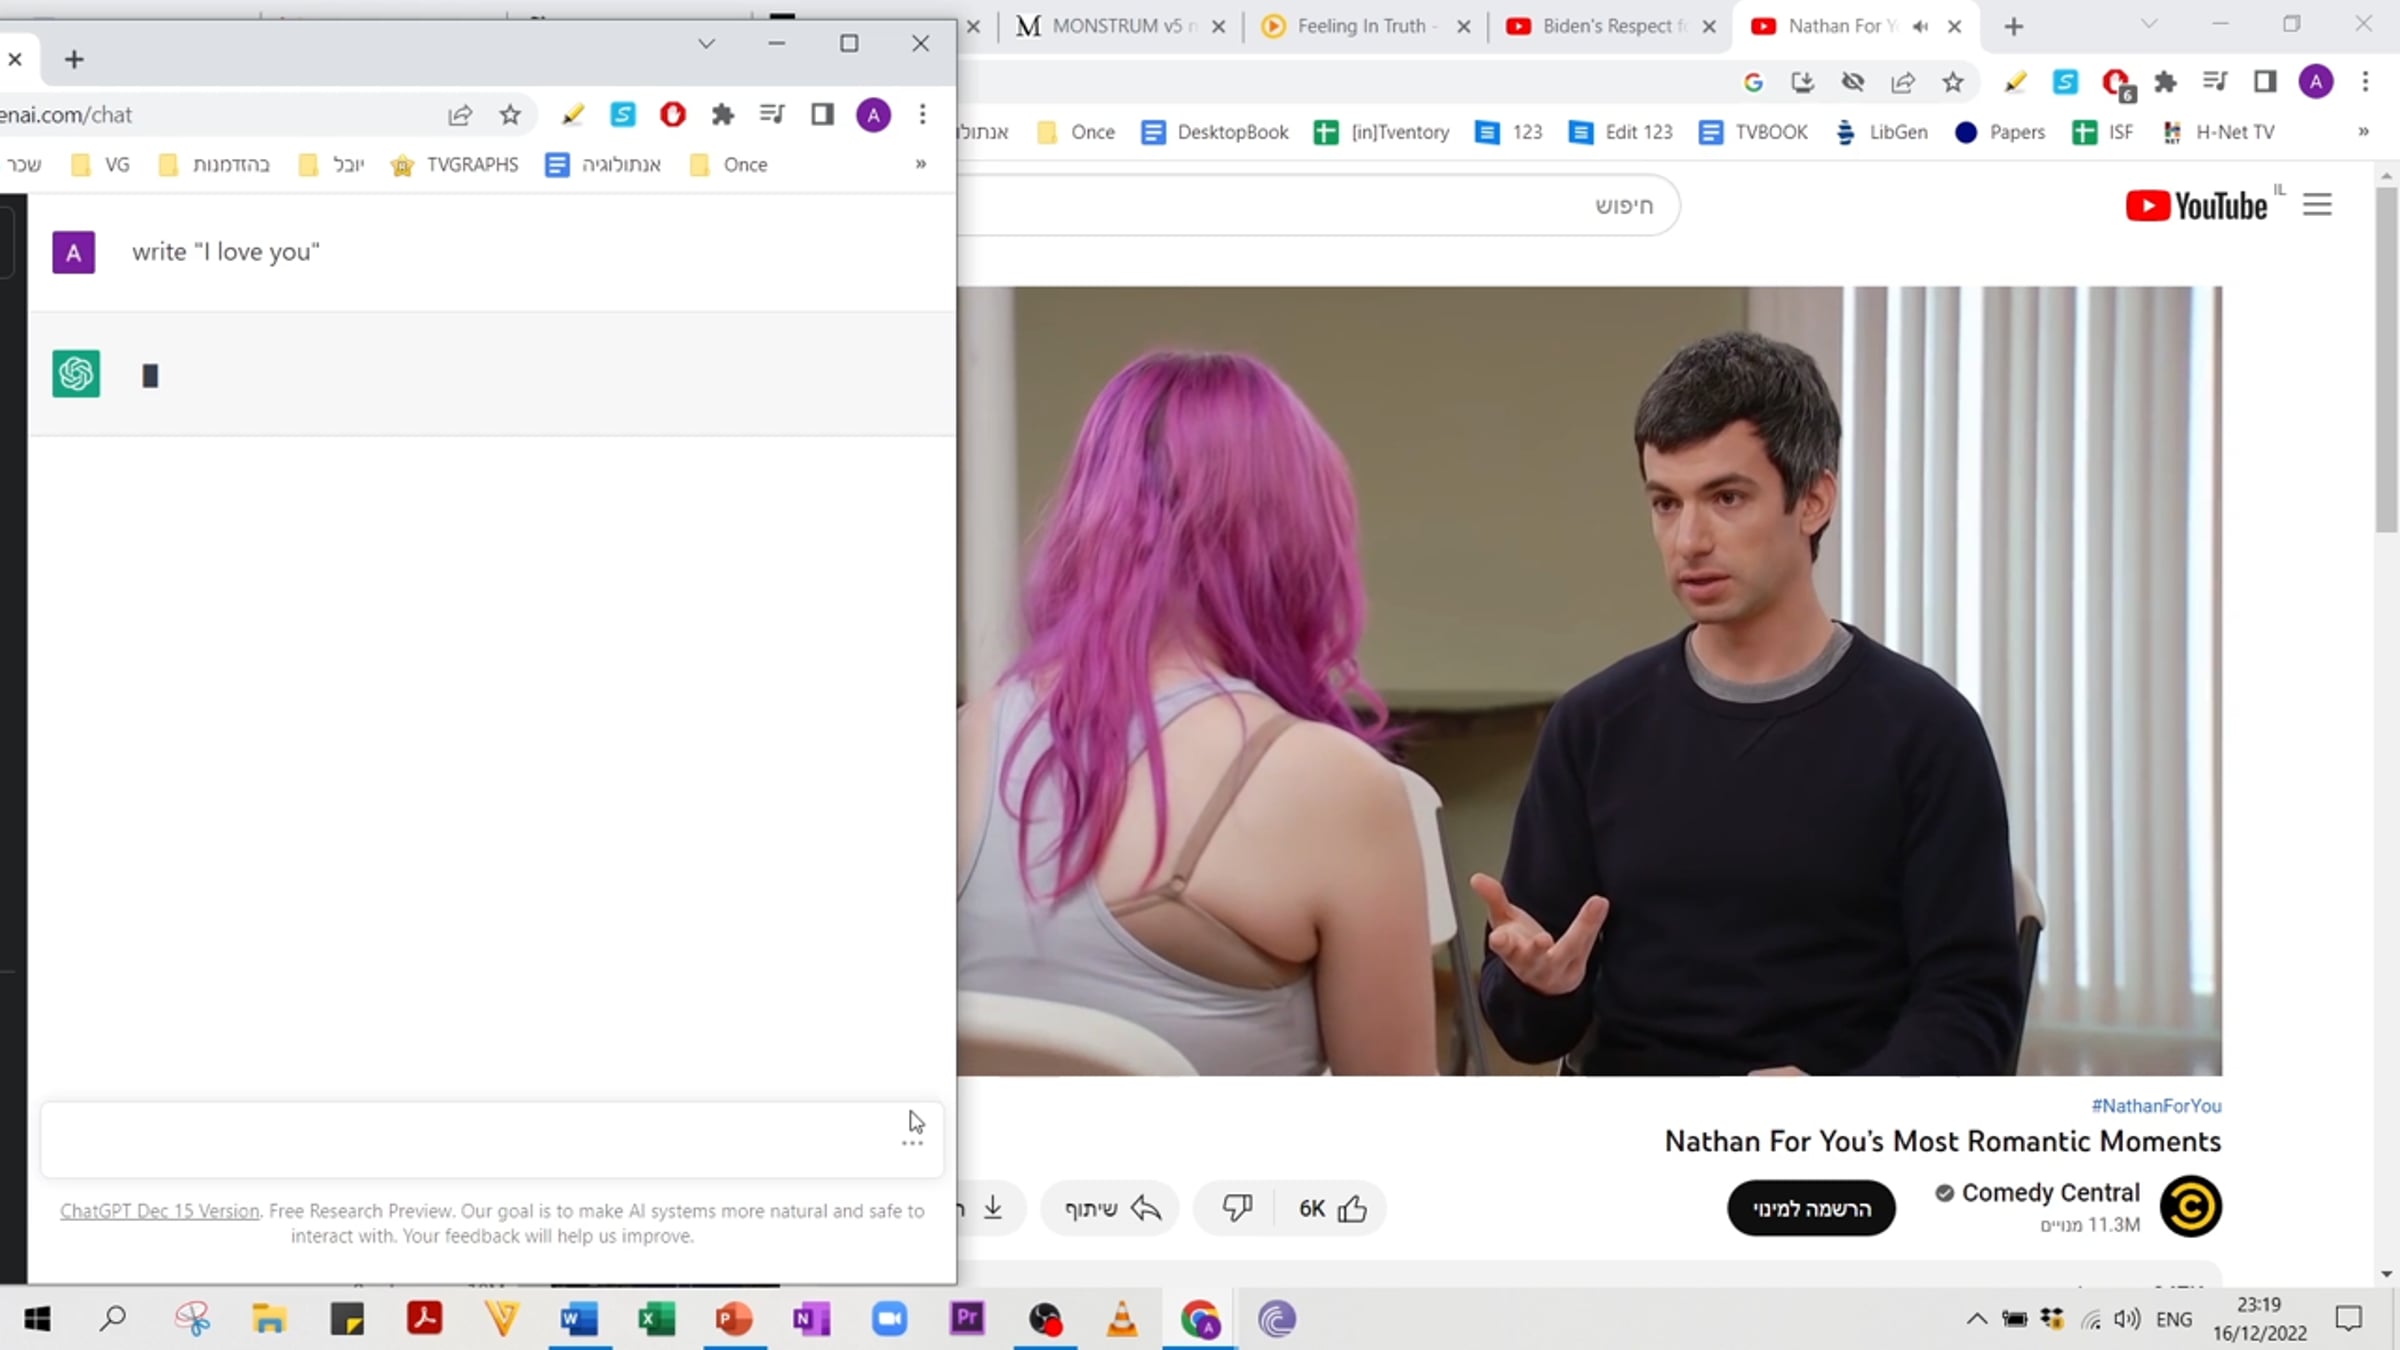2400x1350 pixels.
Task: Open the YouTube hamburger menu
Action: coord(2317,205)
